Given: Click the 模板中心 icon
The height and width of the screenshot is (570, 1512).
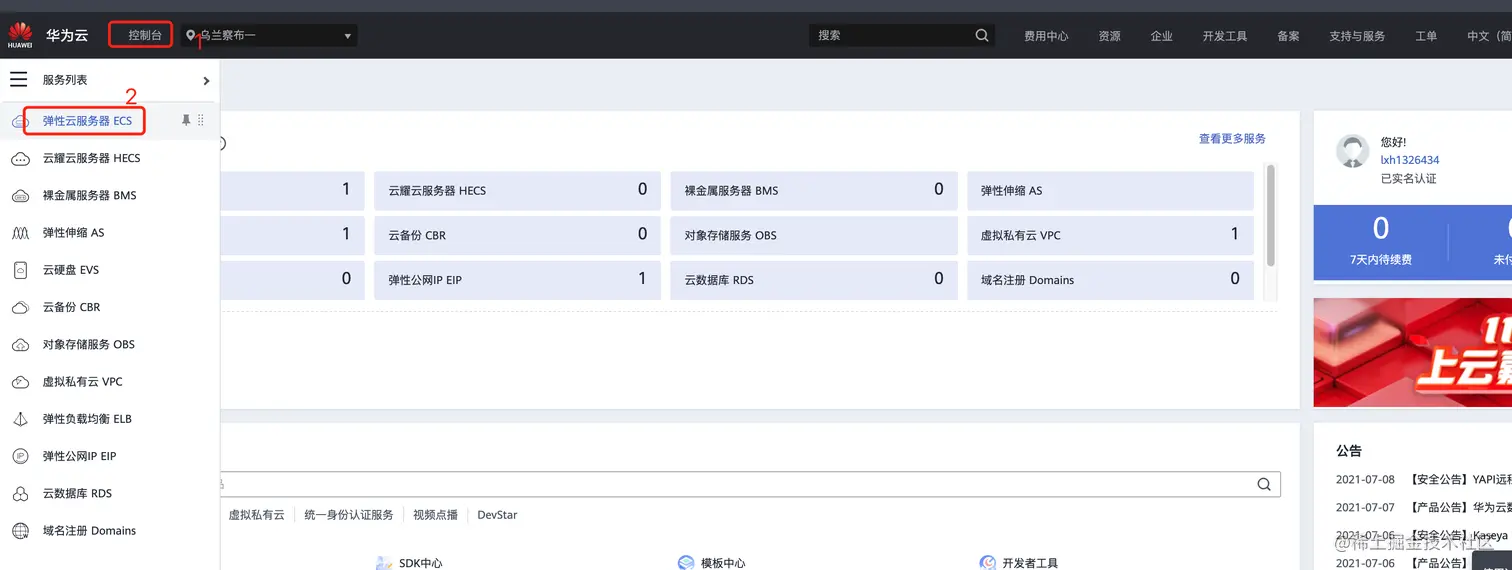Looking at the screenshot, I should coord(686,563).
